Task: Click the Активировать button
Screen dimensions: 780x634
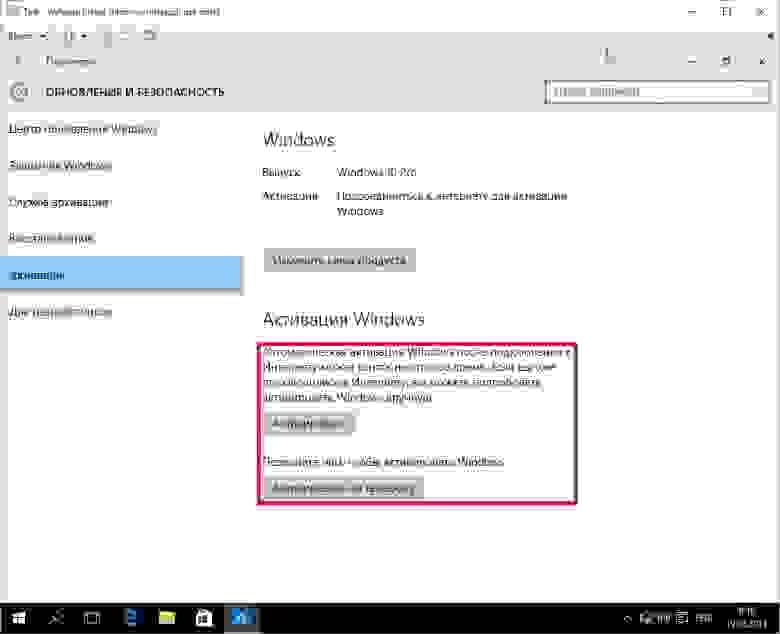Action: 308,424
